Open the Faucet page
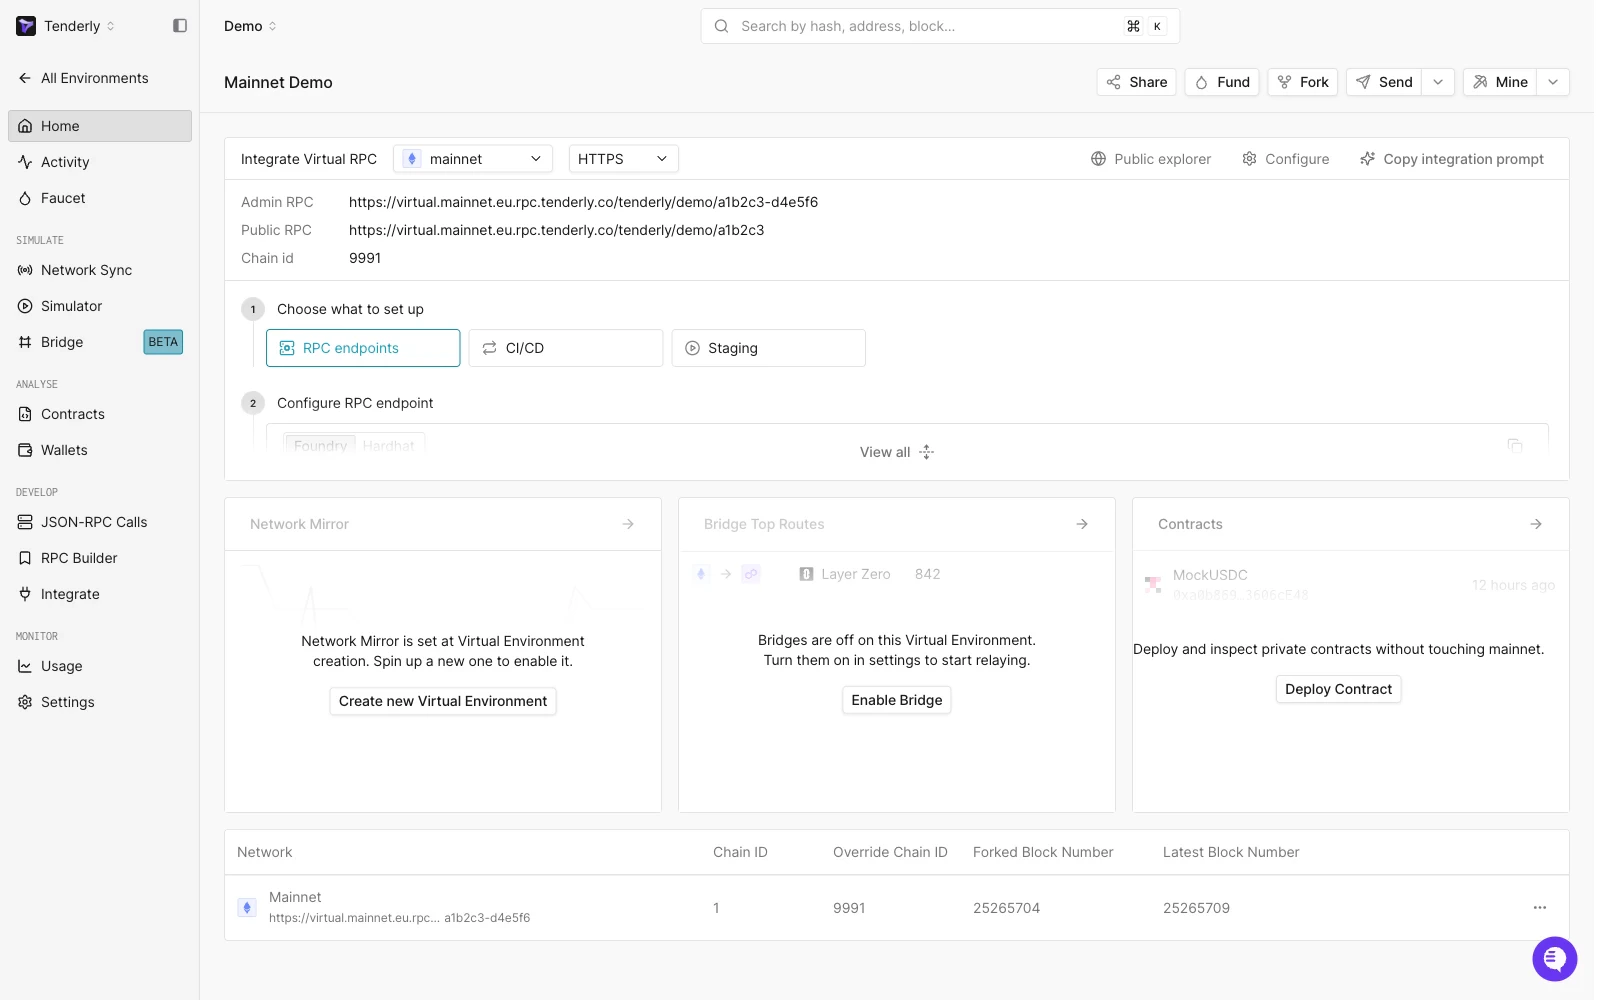Viewport: 1600px width, 1000px height. tap(100, 198)
